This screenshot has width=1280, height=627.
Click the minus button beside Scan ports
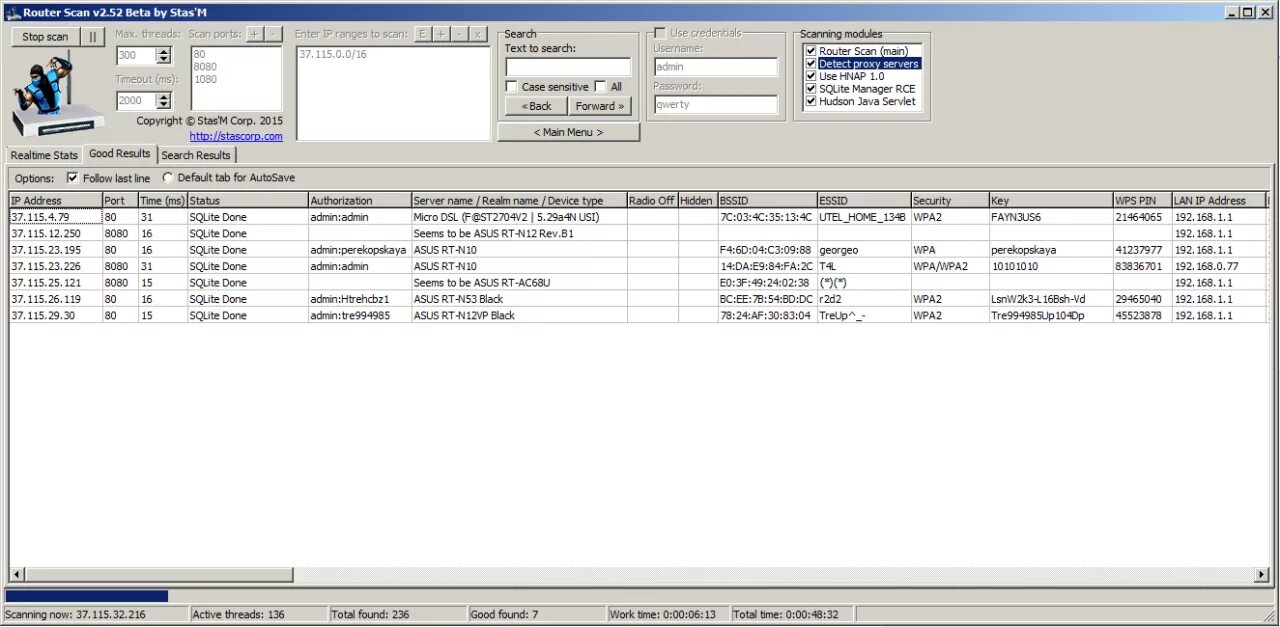[x=274, y=33]
